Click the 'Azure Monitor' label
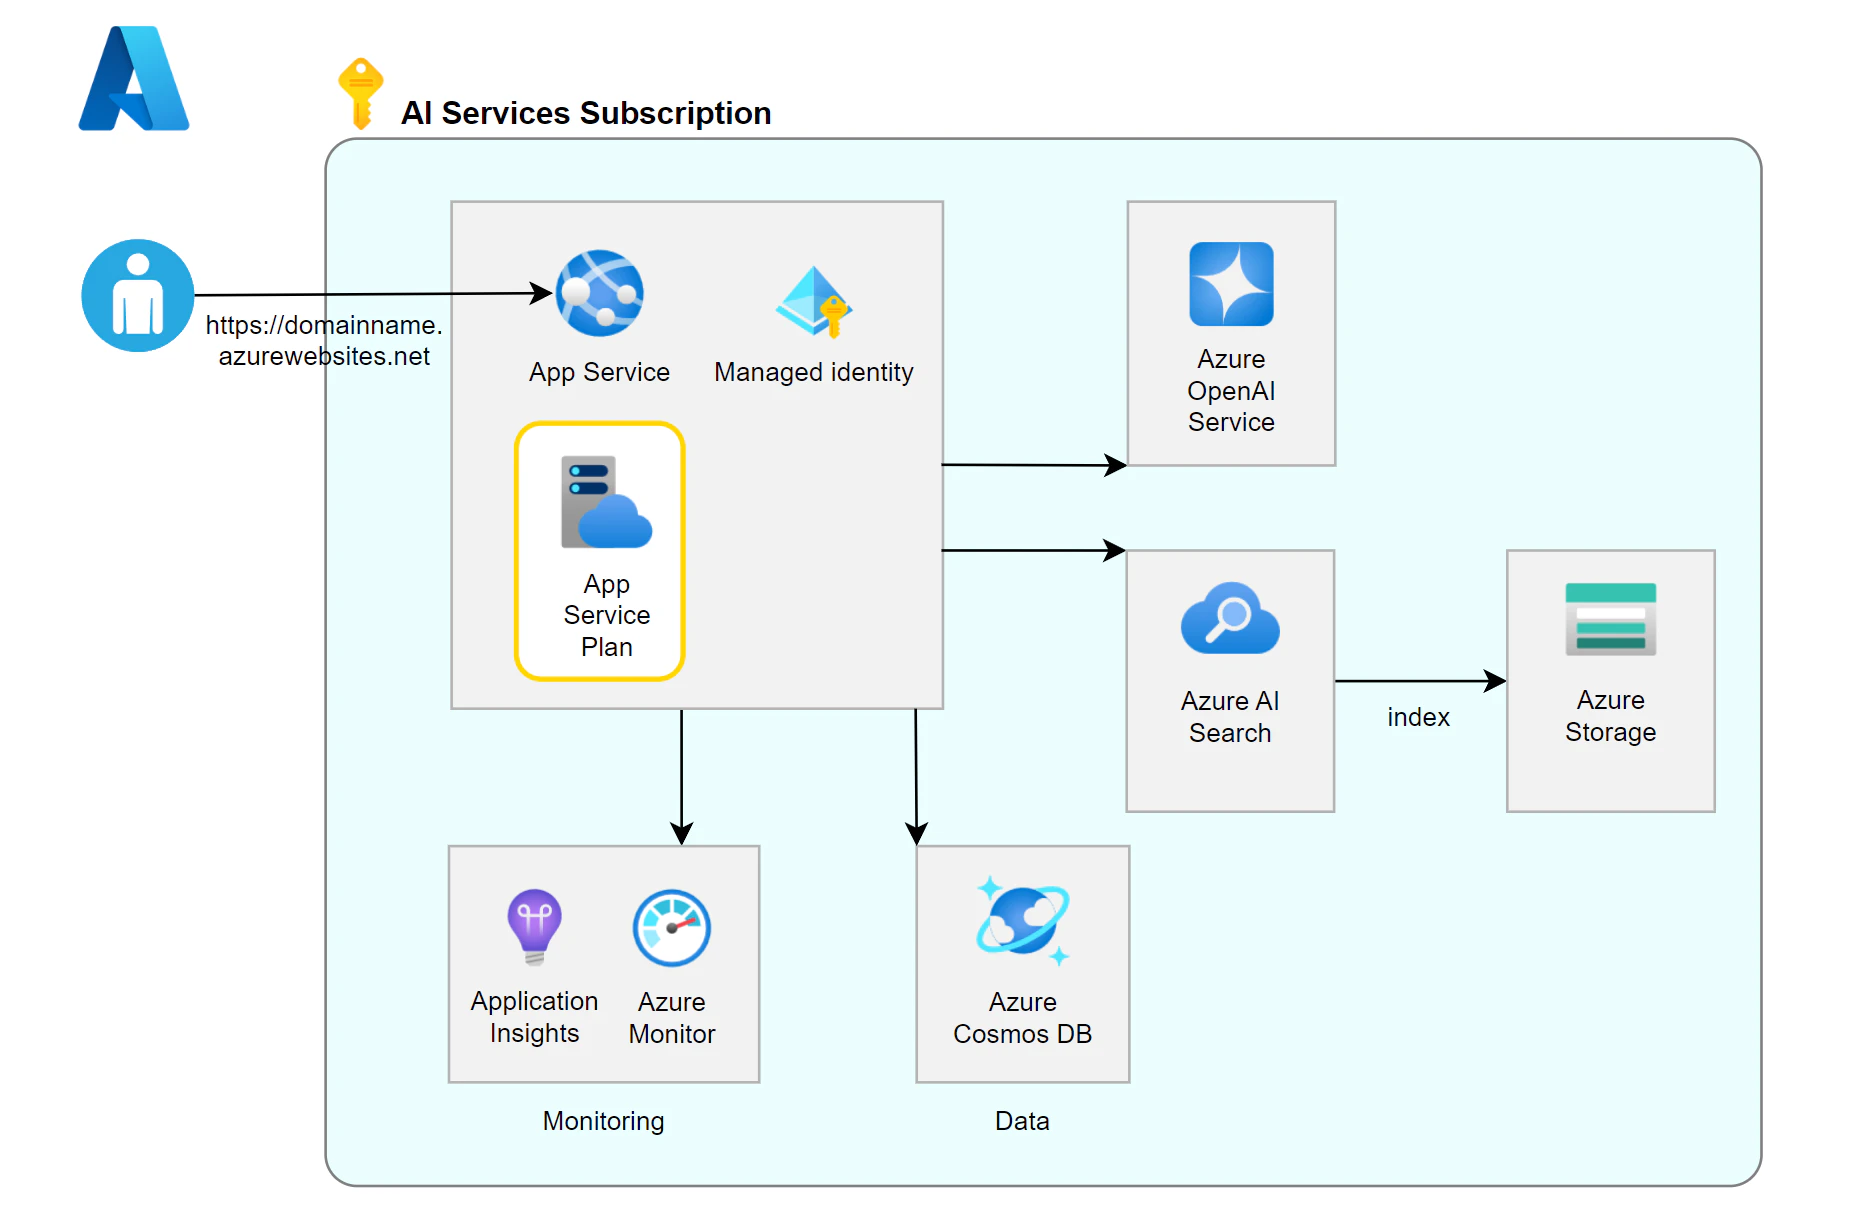 [672, 1018]
